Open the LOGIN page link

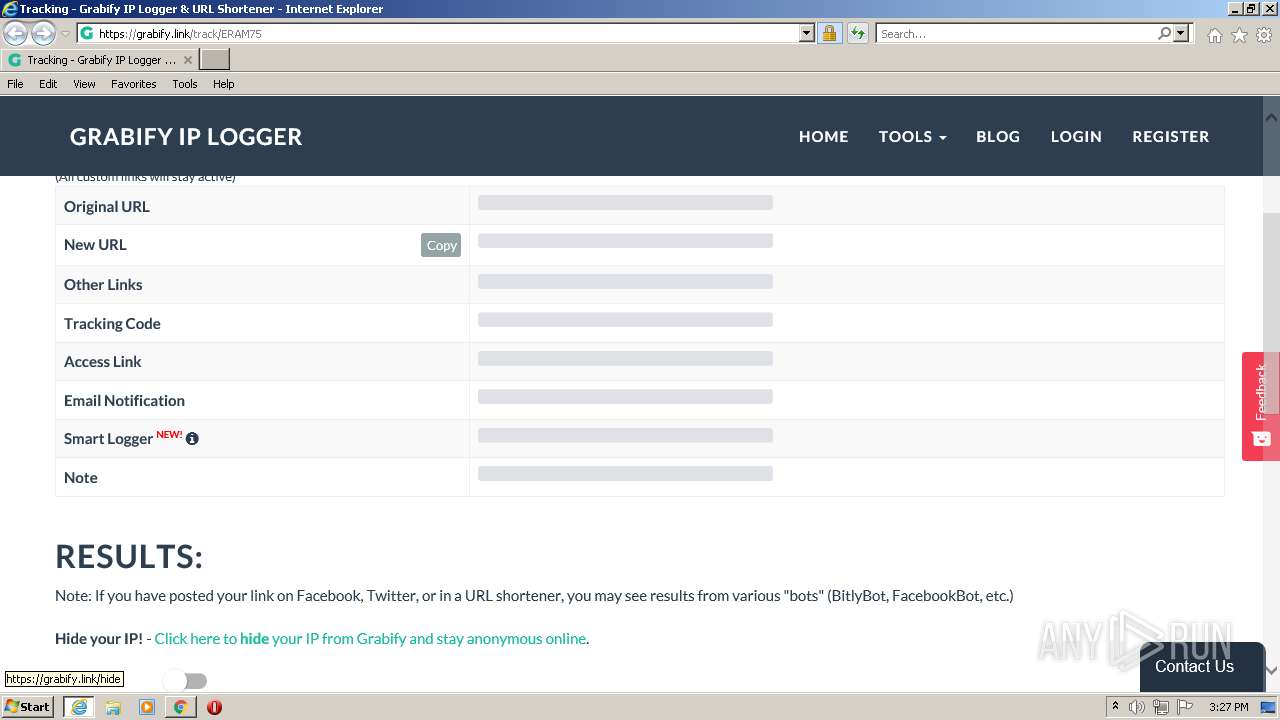tap(1076, 137)
